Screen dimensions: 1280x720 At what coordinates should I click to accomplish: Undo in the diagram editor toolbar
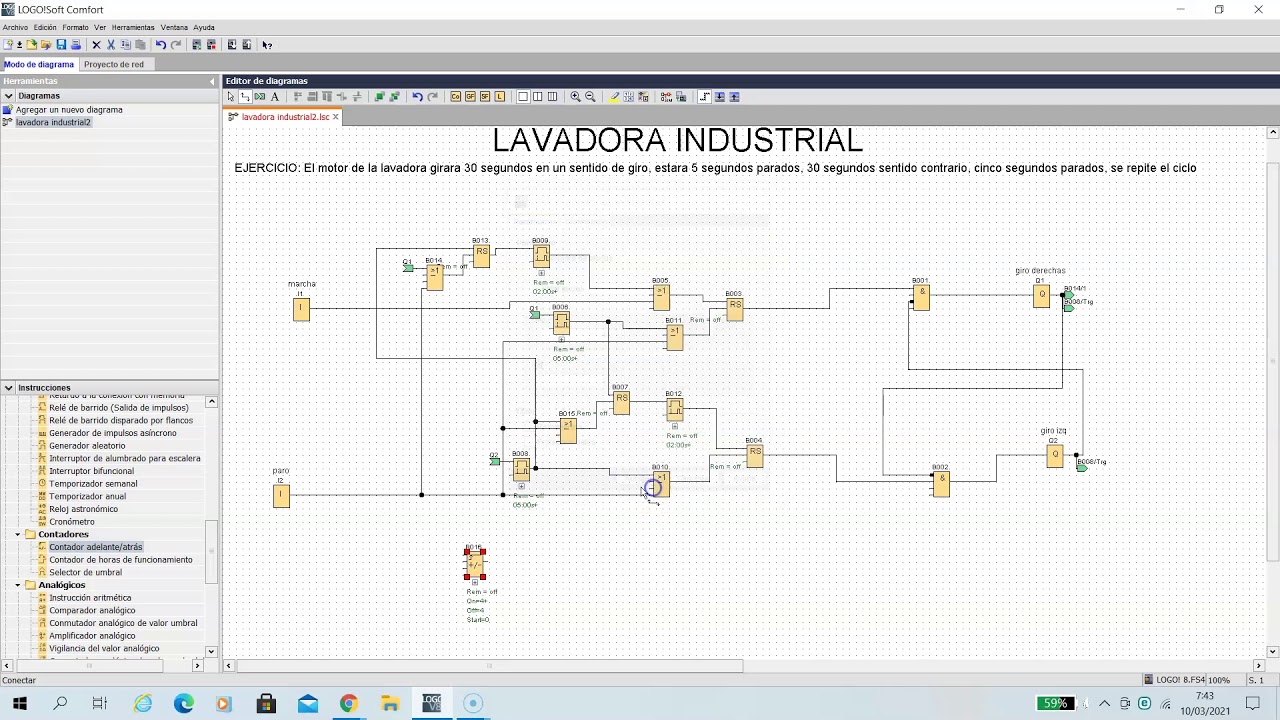pos(417,97)
